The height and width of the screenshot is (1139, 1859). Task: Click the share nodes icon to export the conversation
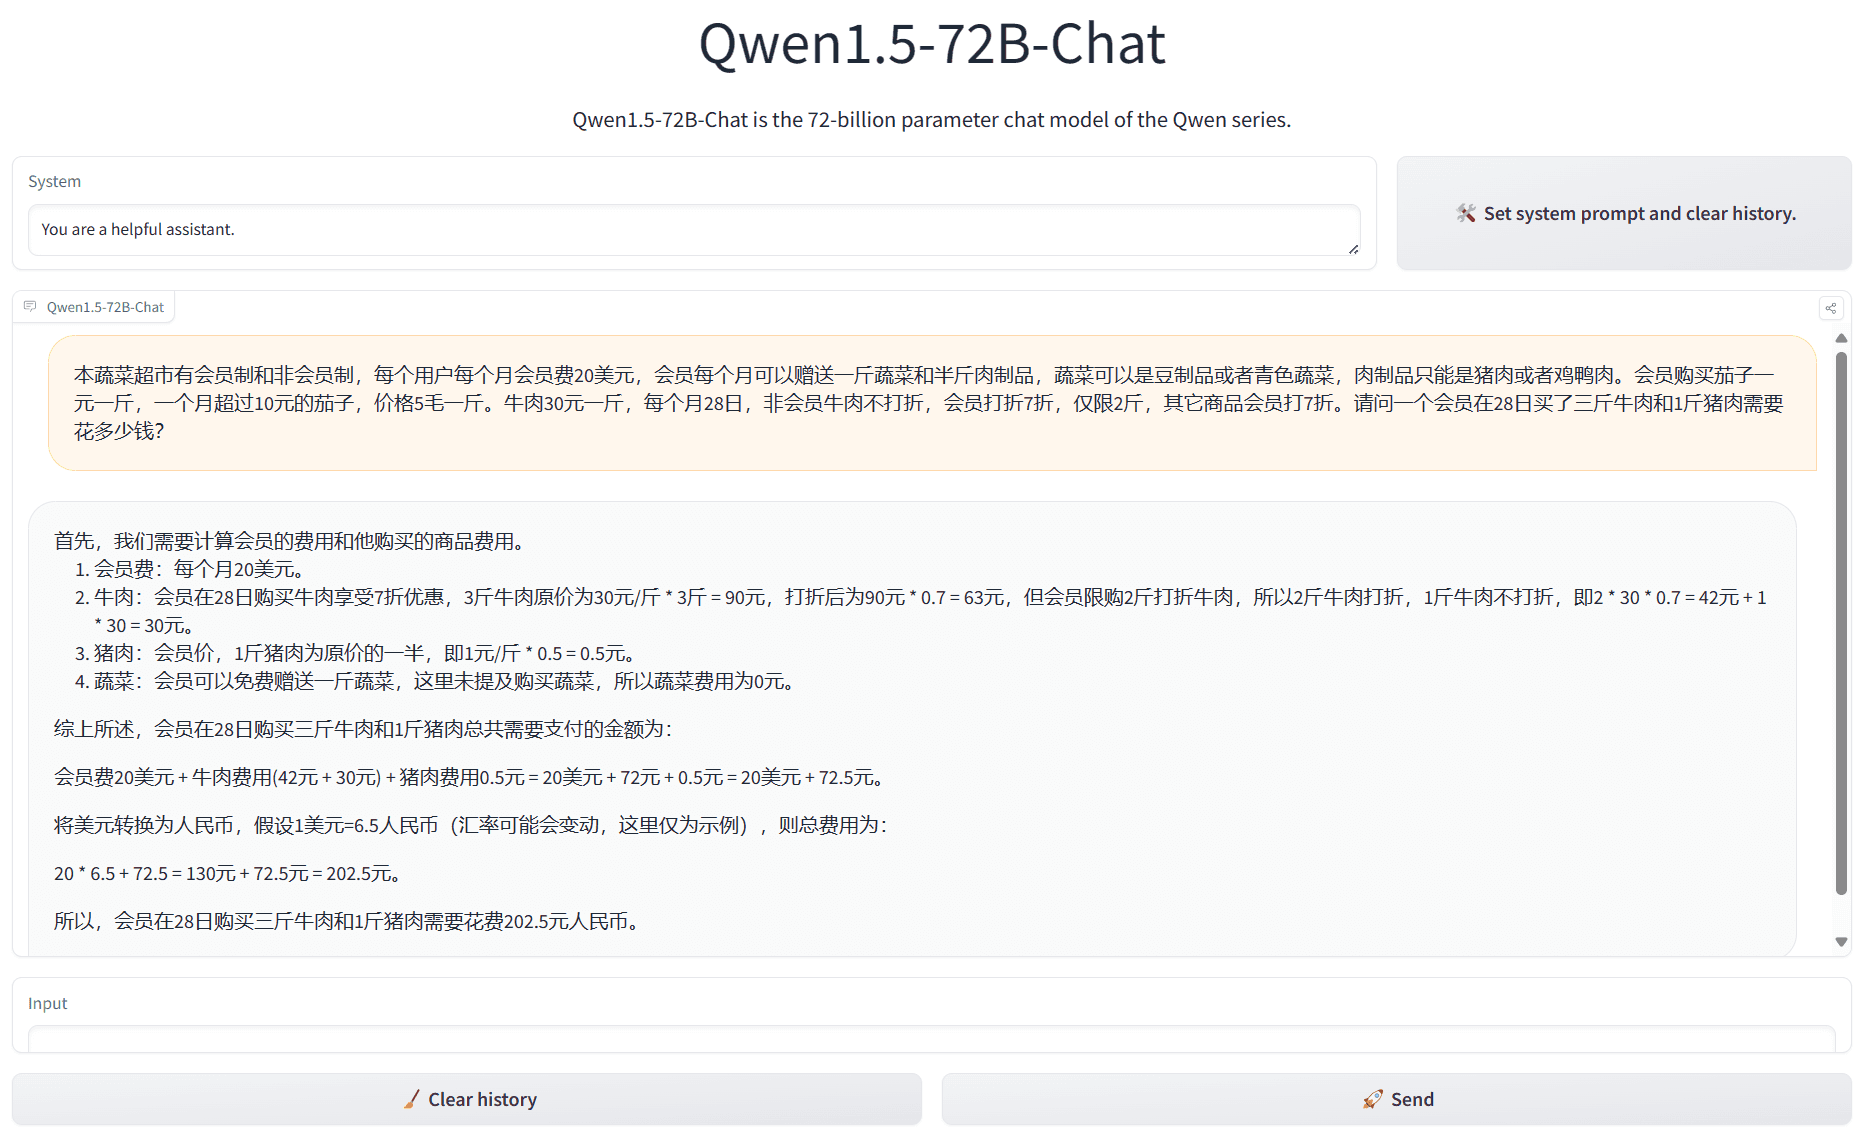pyautogui.click(x=1831, y=308)
